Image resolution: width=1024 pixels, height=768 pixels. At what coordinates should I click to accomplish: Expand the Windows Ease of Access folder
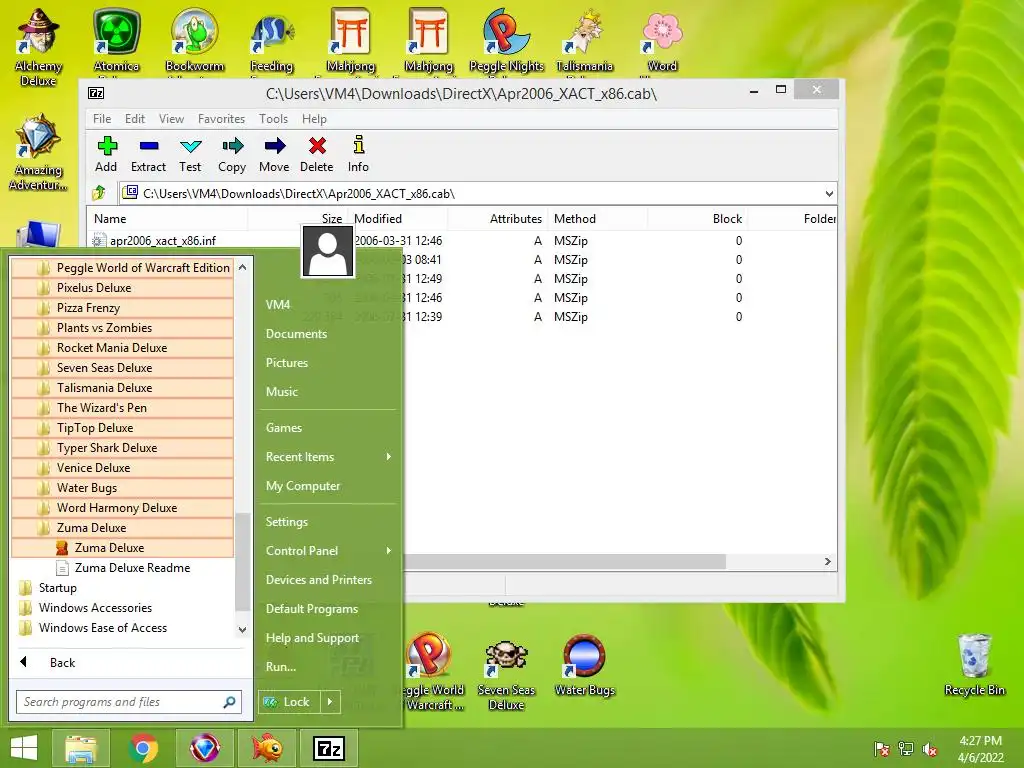[x=123, y=628]
